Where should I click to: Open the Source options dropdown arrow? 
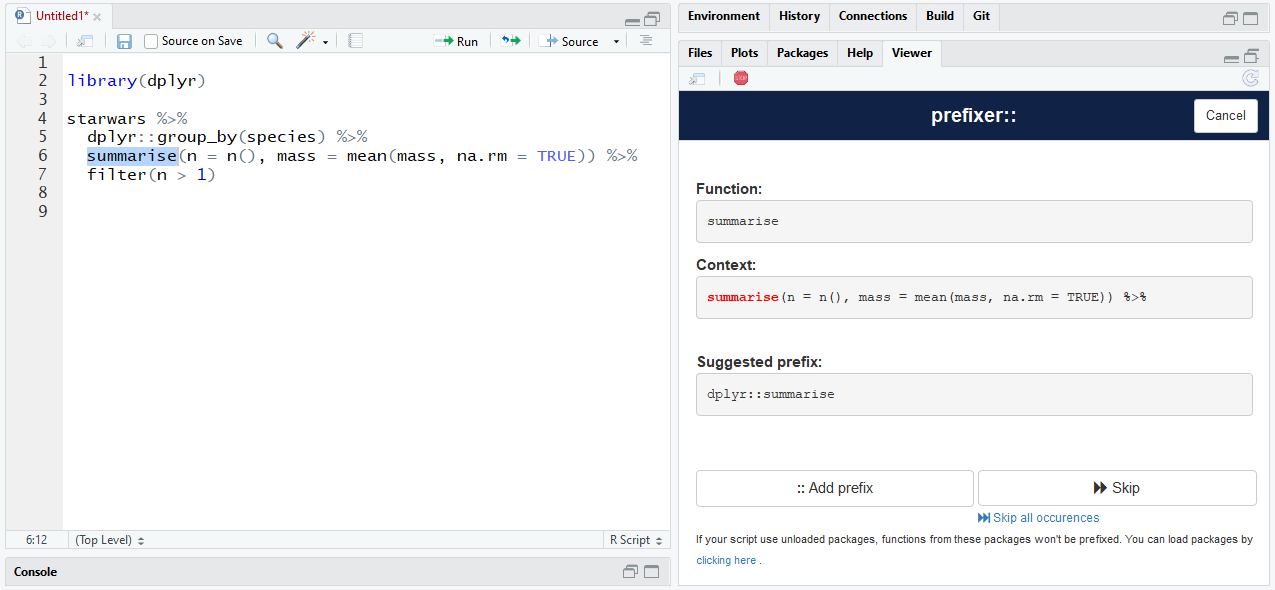click(x=616, y=42)
